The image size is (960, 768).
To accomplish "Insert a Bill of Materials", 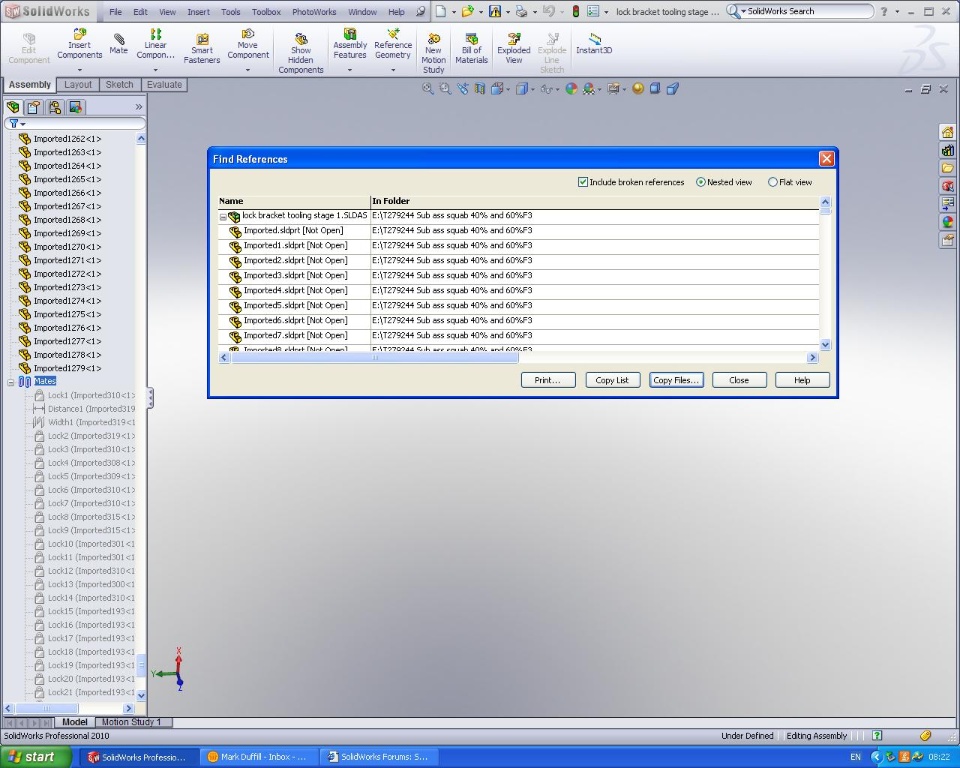I will click(x=471, y=48).
